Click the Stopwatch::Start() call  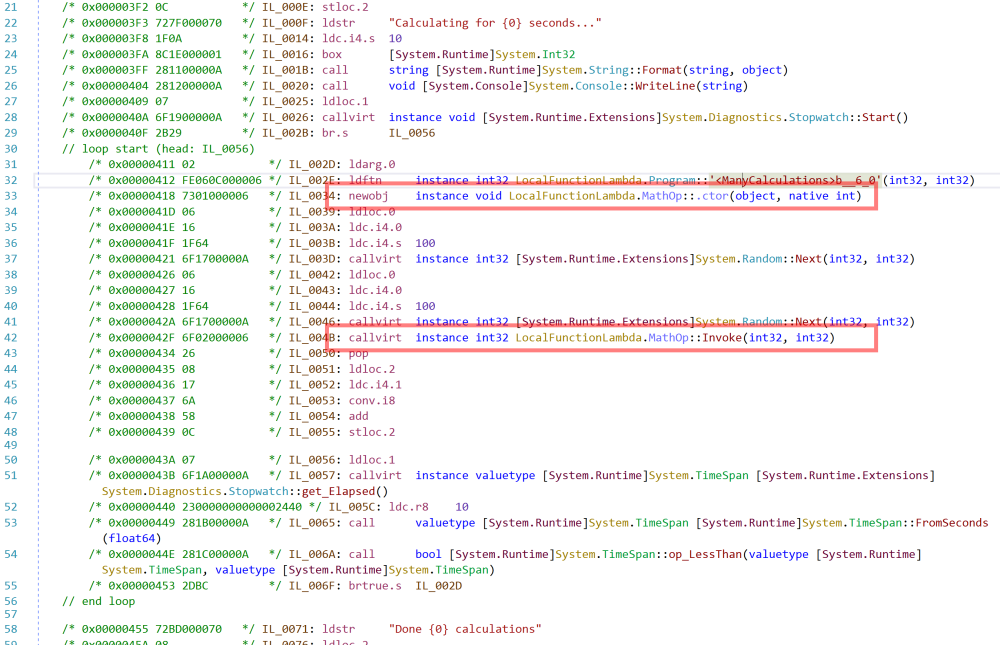(848, 117)
